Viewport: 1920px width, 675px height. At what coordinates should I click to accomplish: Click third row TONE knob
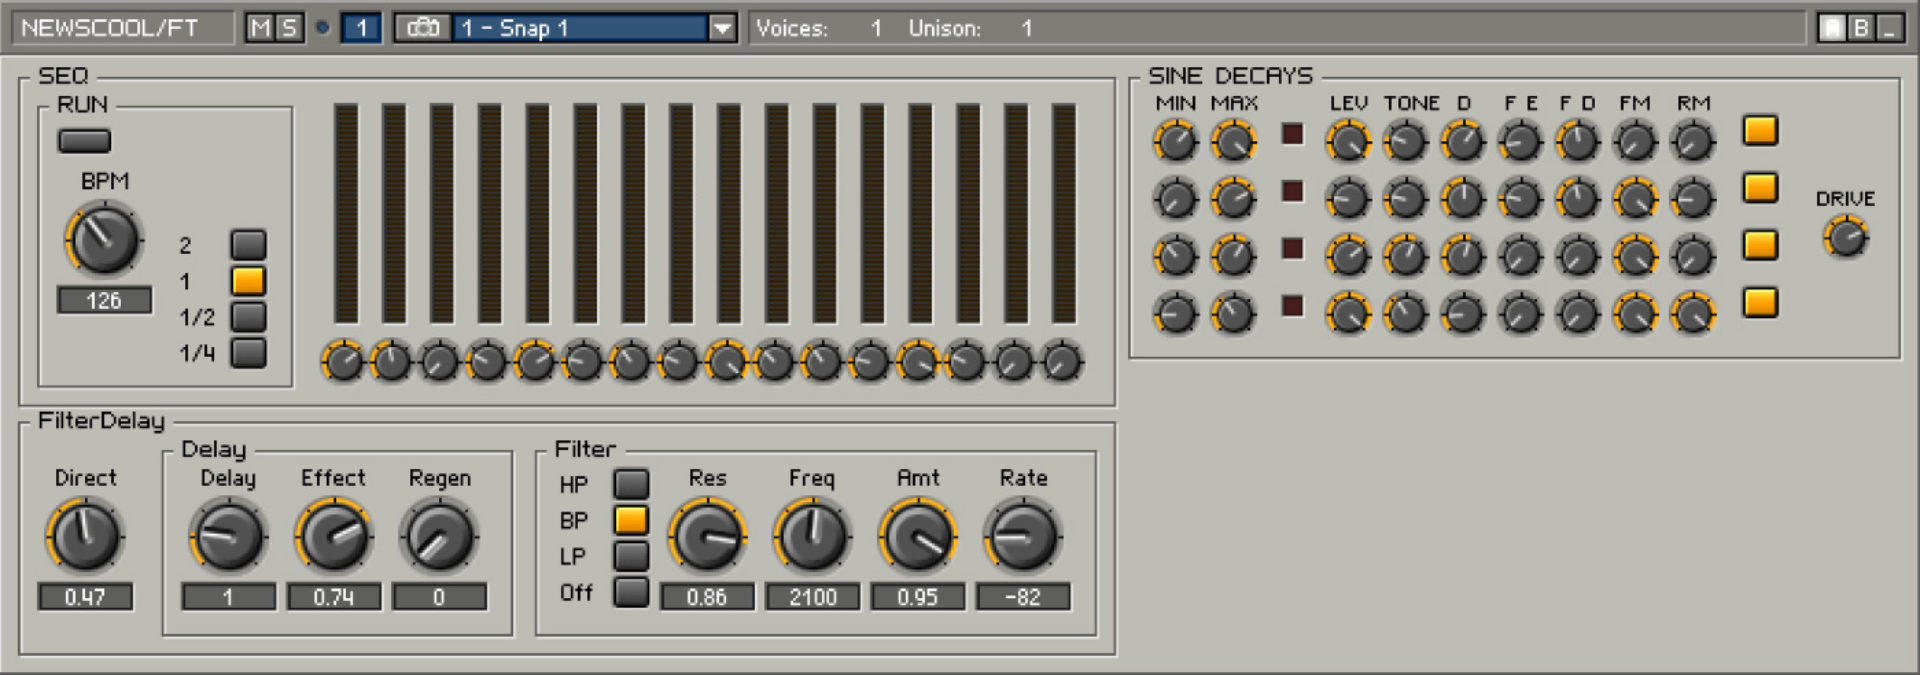coord(1406,256)
